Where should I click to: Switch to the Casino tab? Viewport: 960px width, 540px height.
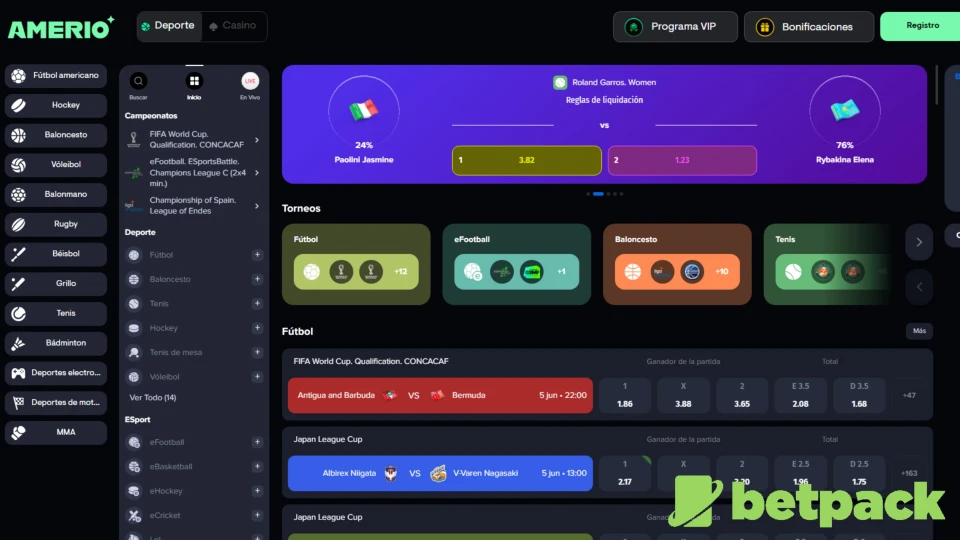tap(233, 26)
